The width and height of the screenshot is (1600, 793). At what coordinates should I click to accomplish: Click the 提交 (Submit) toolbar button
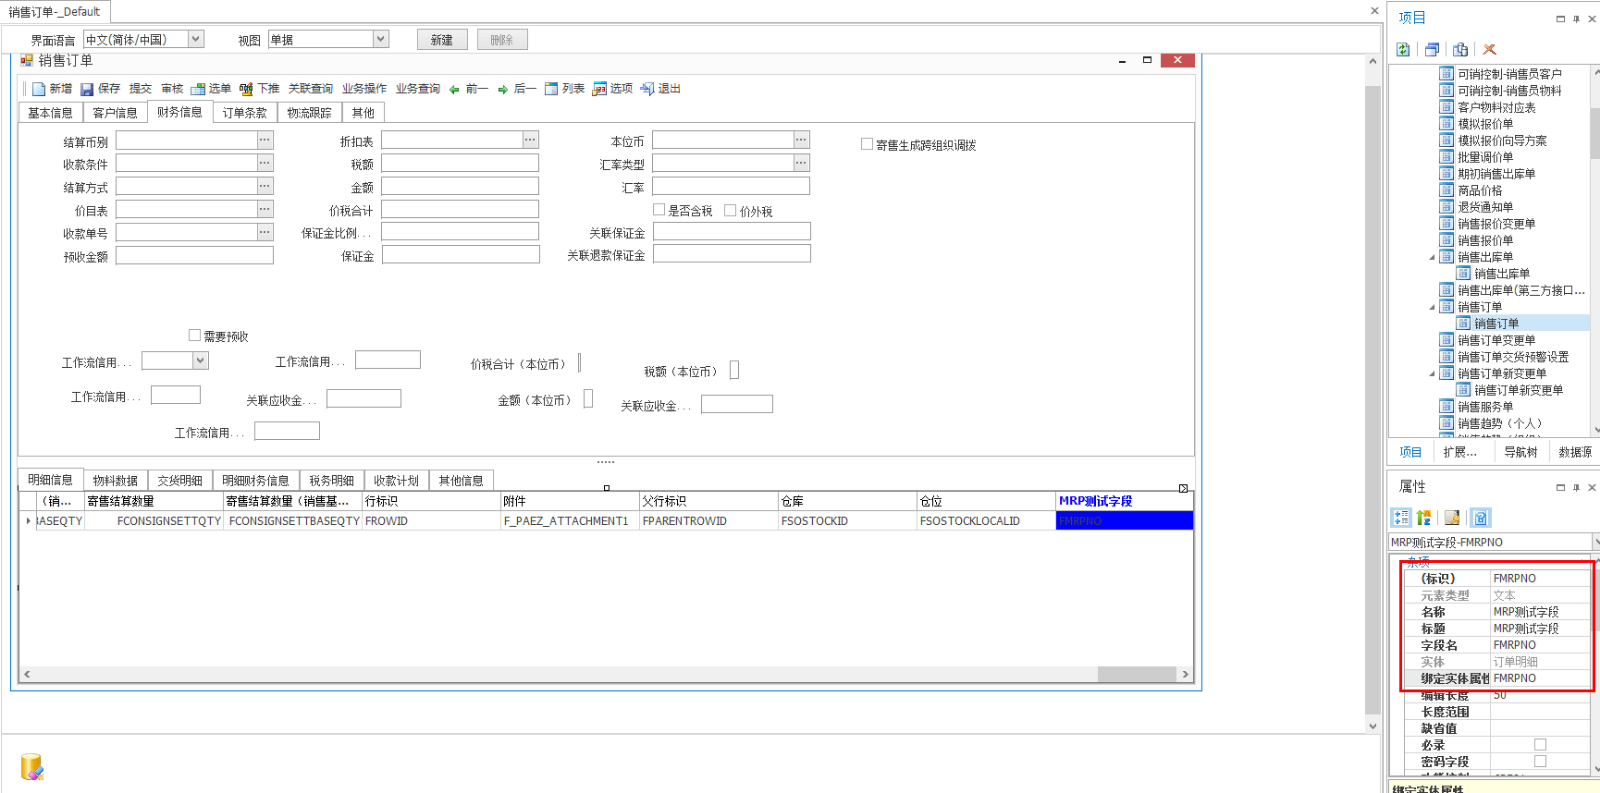pos(141,89)
